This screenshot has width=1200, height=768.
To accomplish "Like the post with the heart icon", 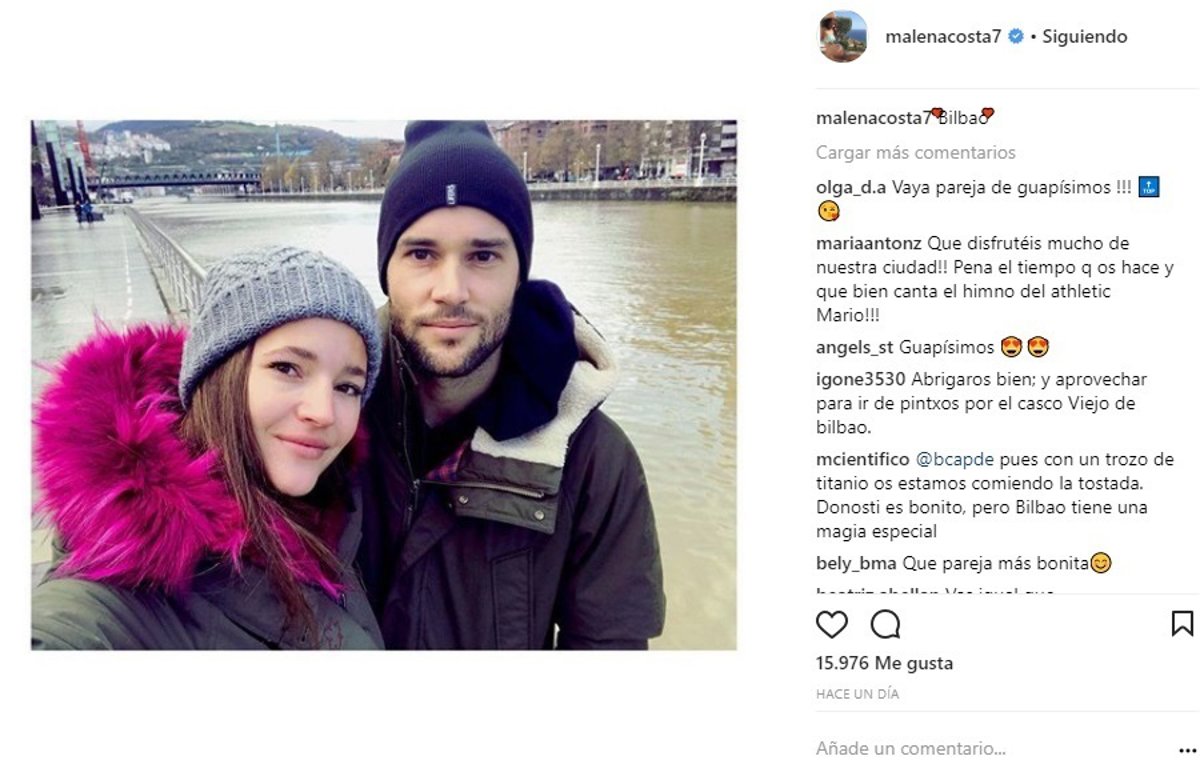I will 832,624.
